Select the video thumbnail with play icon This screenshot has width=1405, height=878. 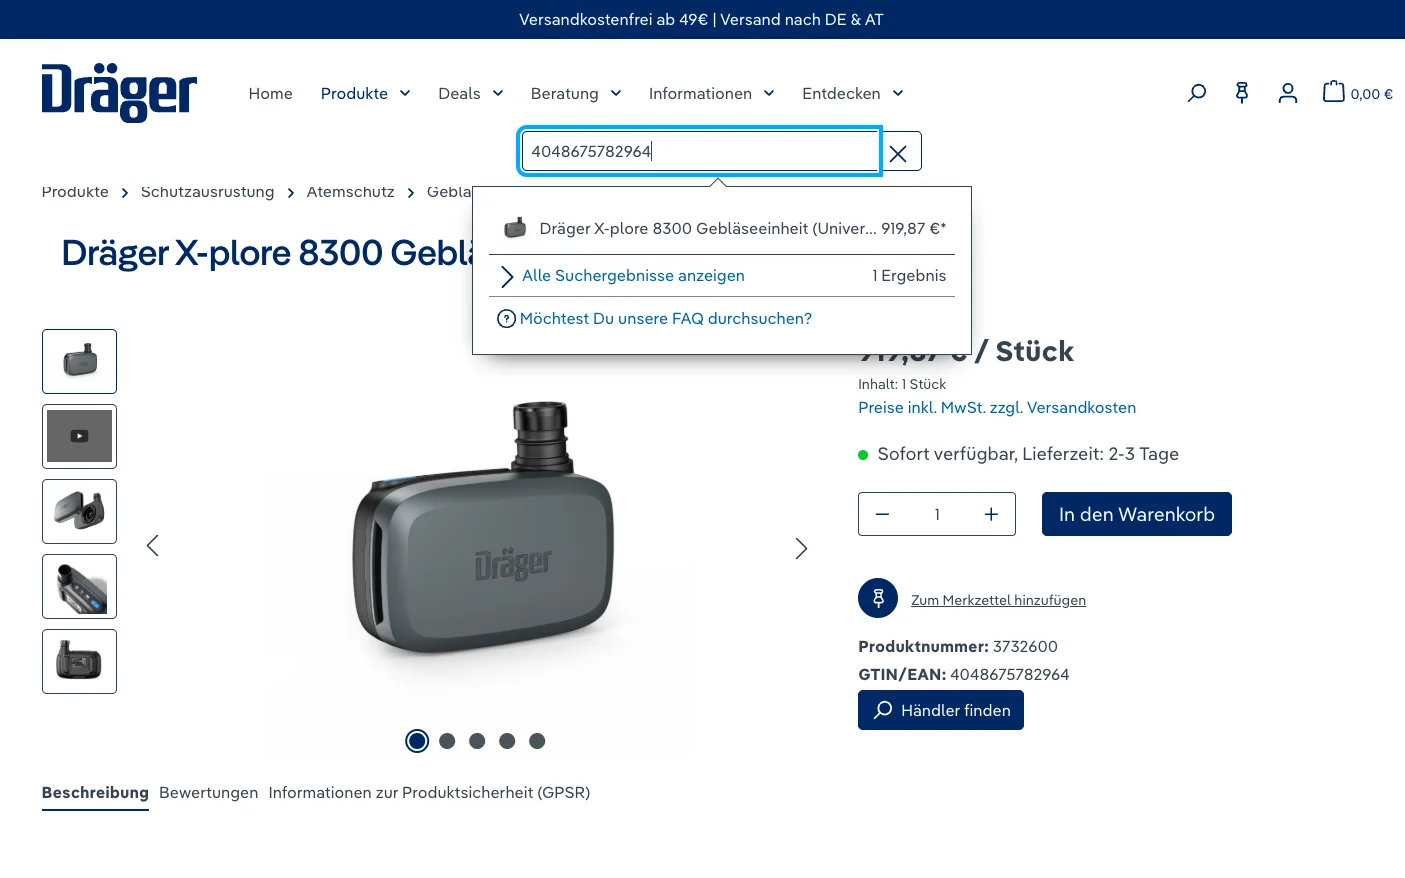point(79,436)
